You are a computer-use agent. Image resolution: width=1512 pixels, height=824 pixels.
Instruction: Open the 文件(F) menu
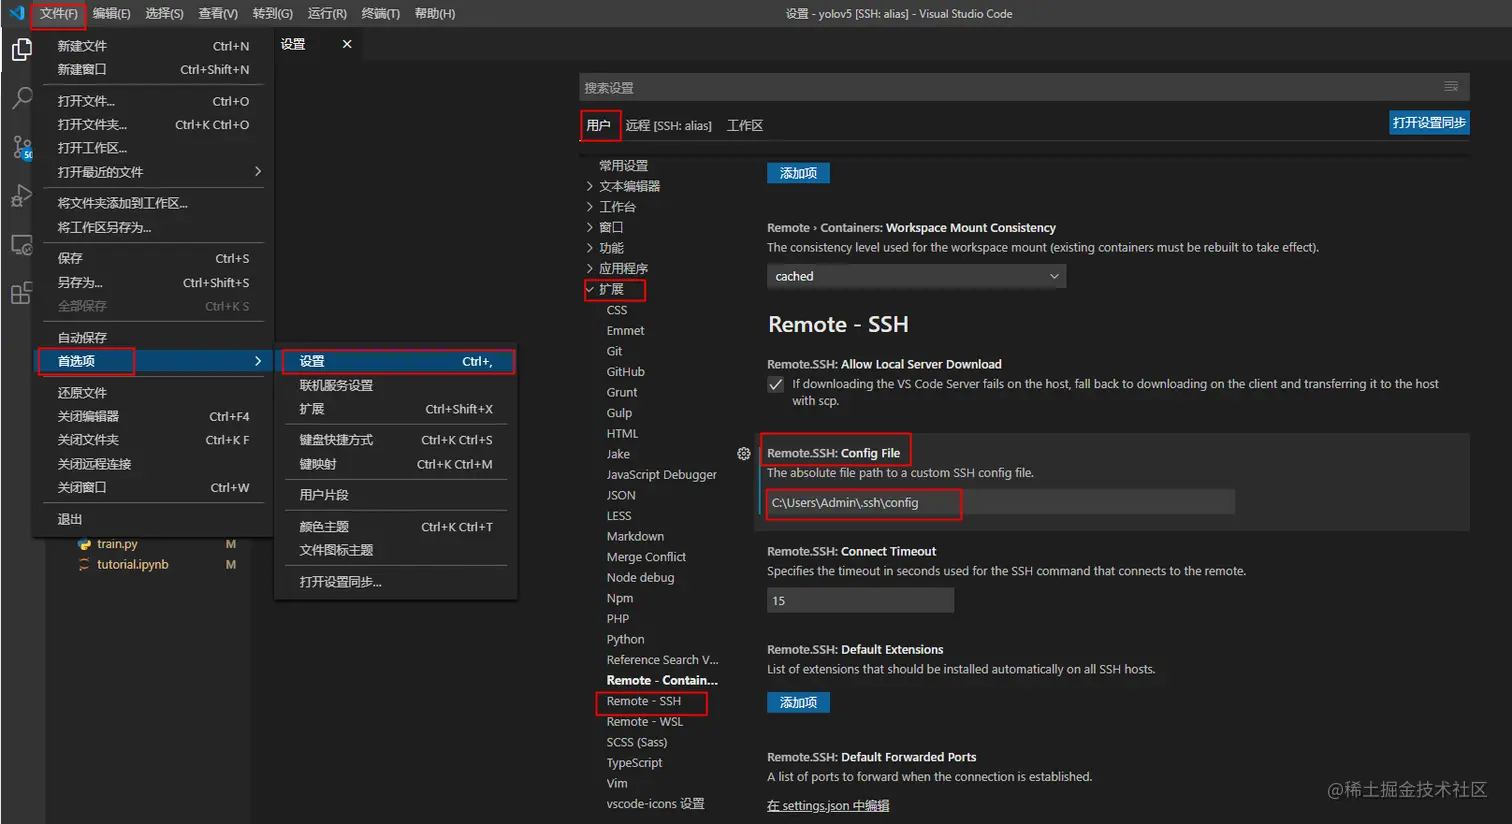pyautogui.click(x=58, y=14)
